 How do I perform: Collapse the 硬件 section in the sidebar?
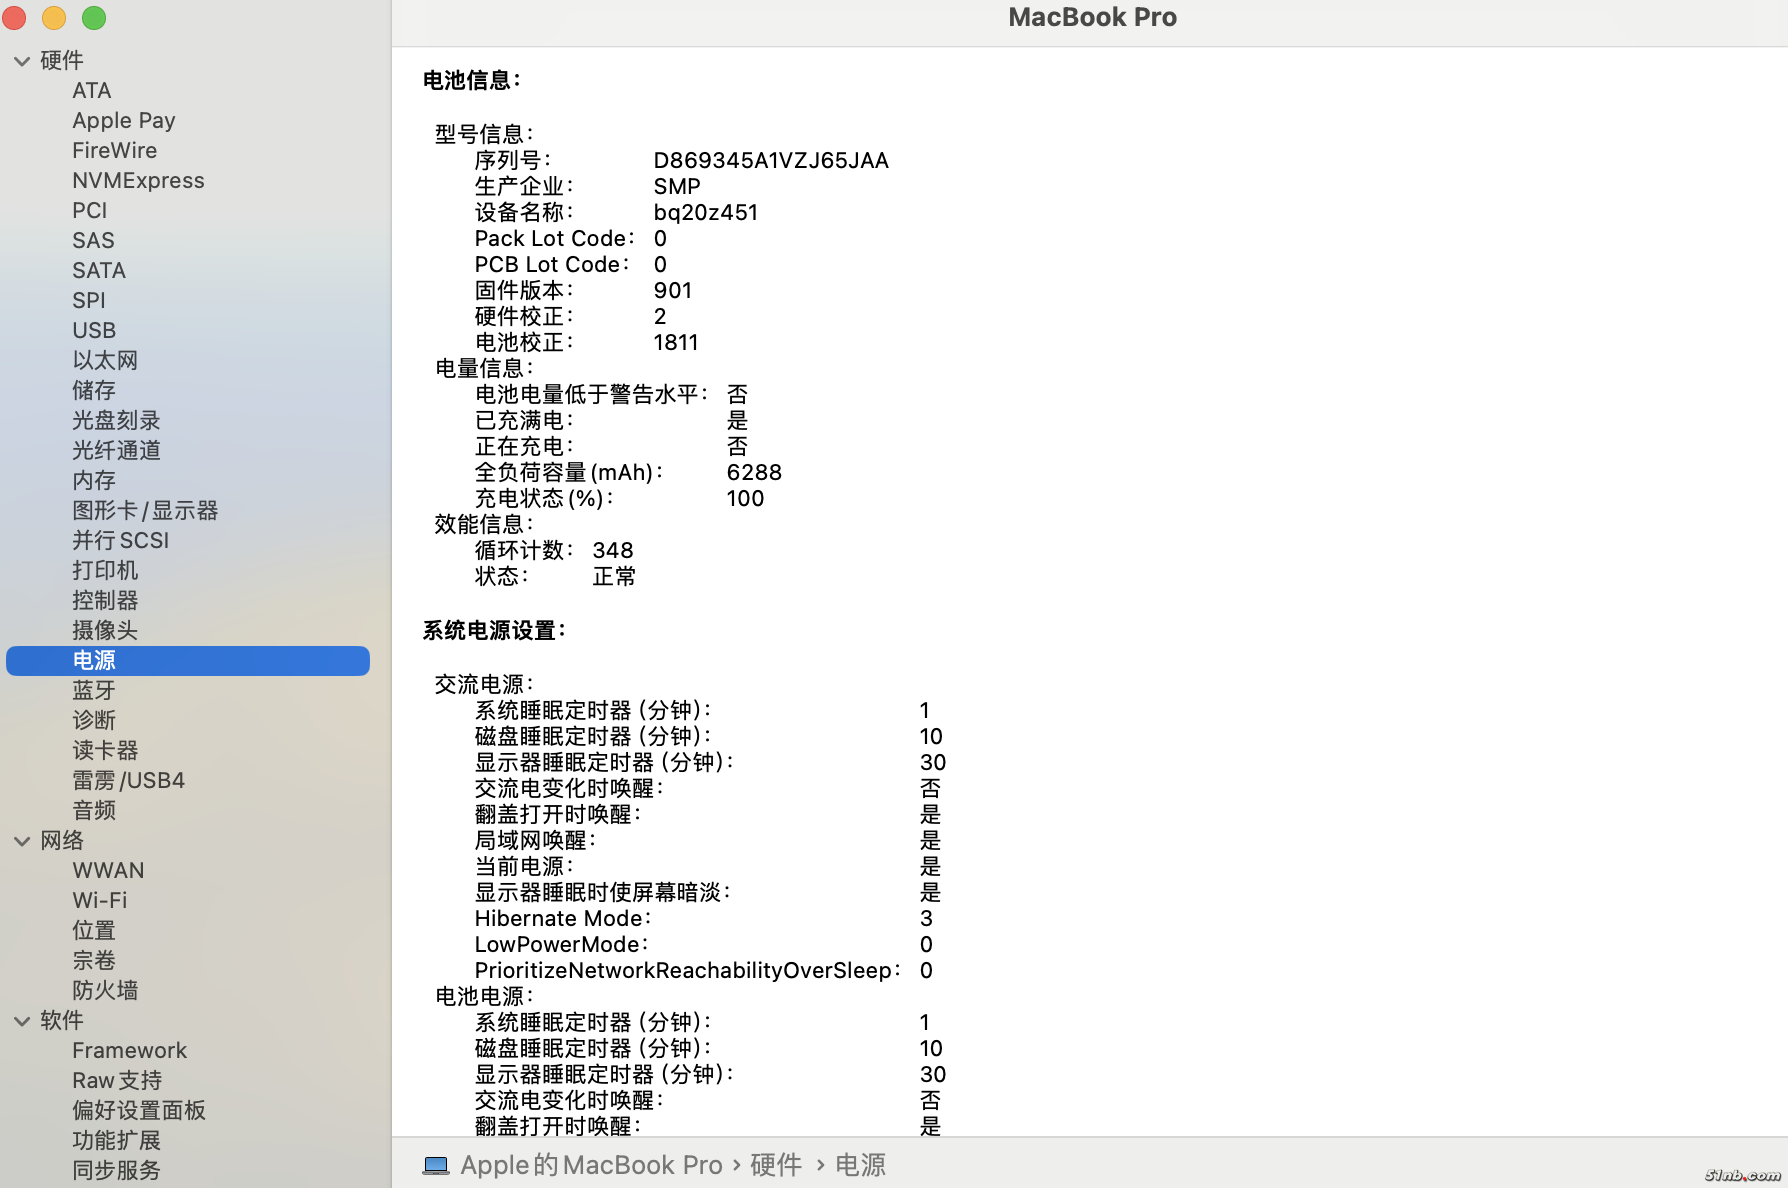tap(22, 61)
